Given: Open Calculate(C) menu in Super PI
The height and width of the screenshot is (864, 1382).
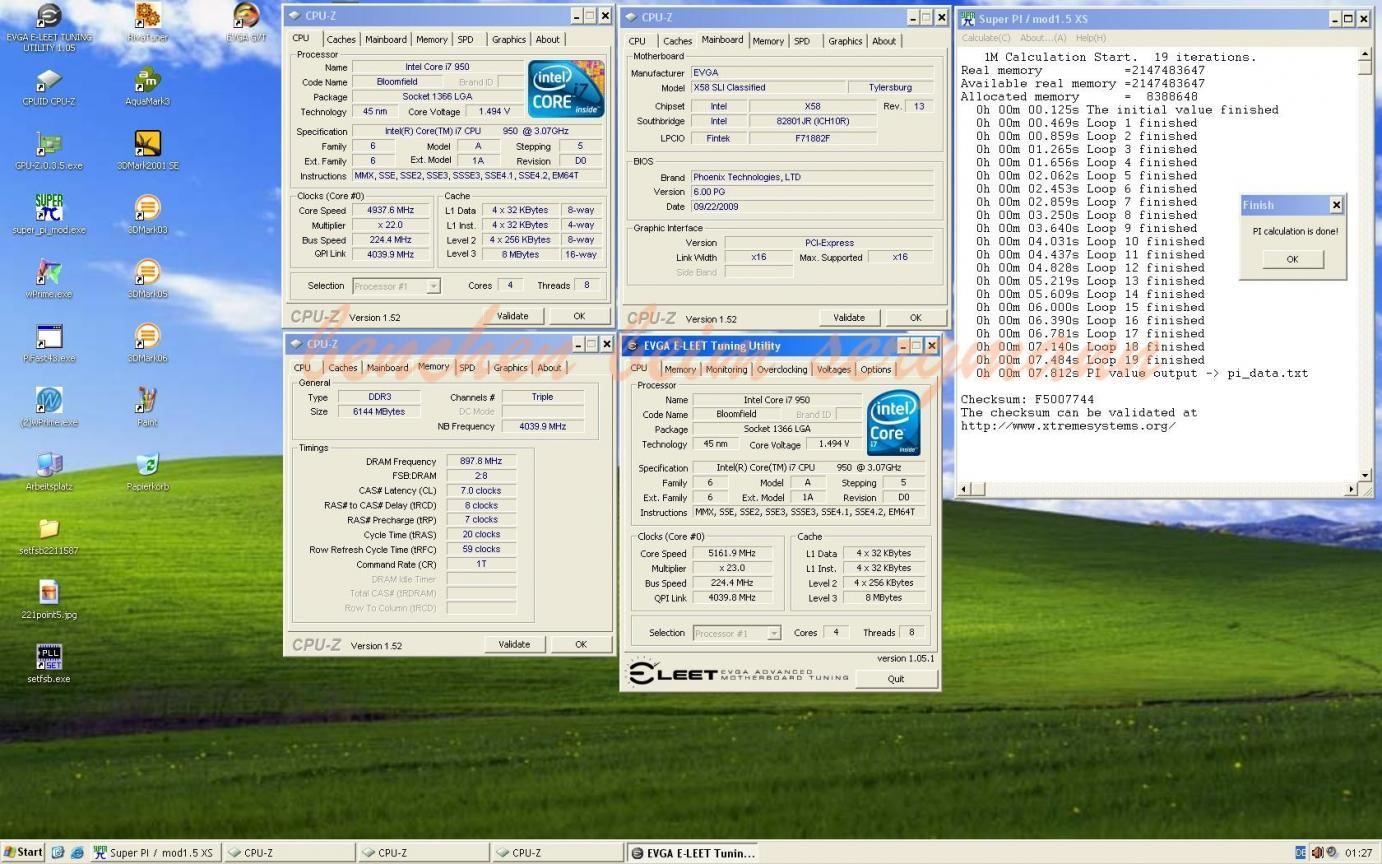Looking at the screenshot, I should (985, 38).
